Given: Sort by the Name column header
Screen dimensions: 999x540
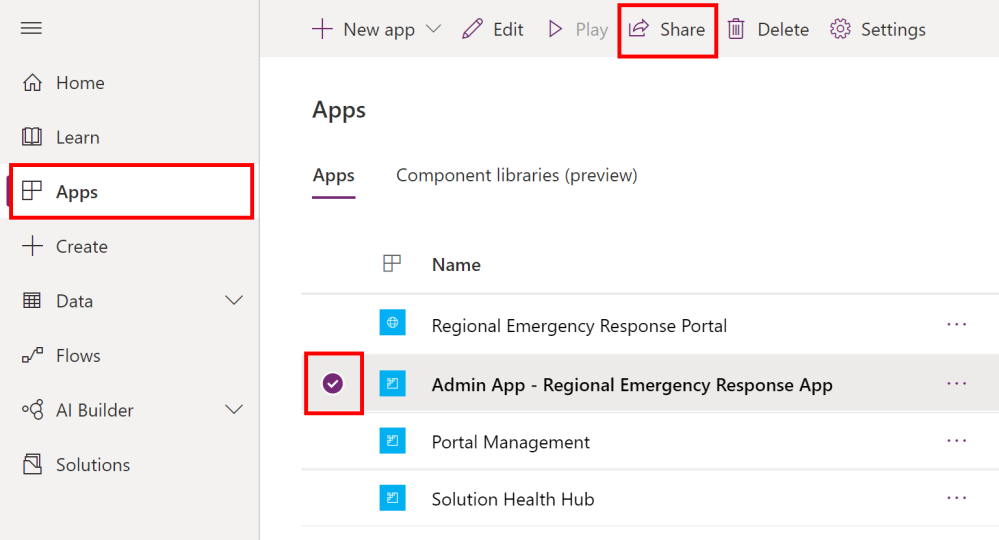Looking at the screenshot, I should coord(456,265).
